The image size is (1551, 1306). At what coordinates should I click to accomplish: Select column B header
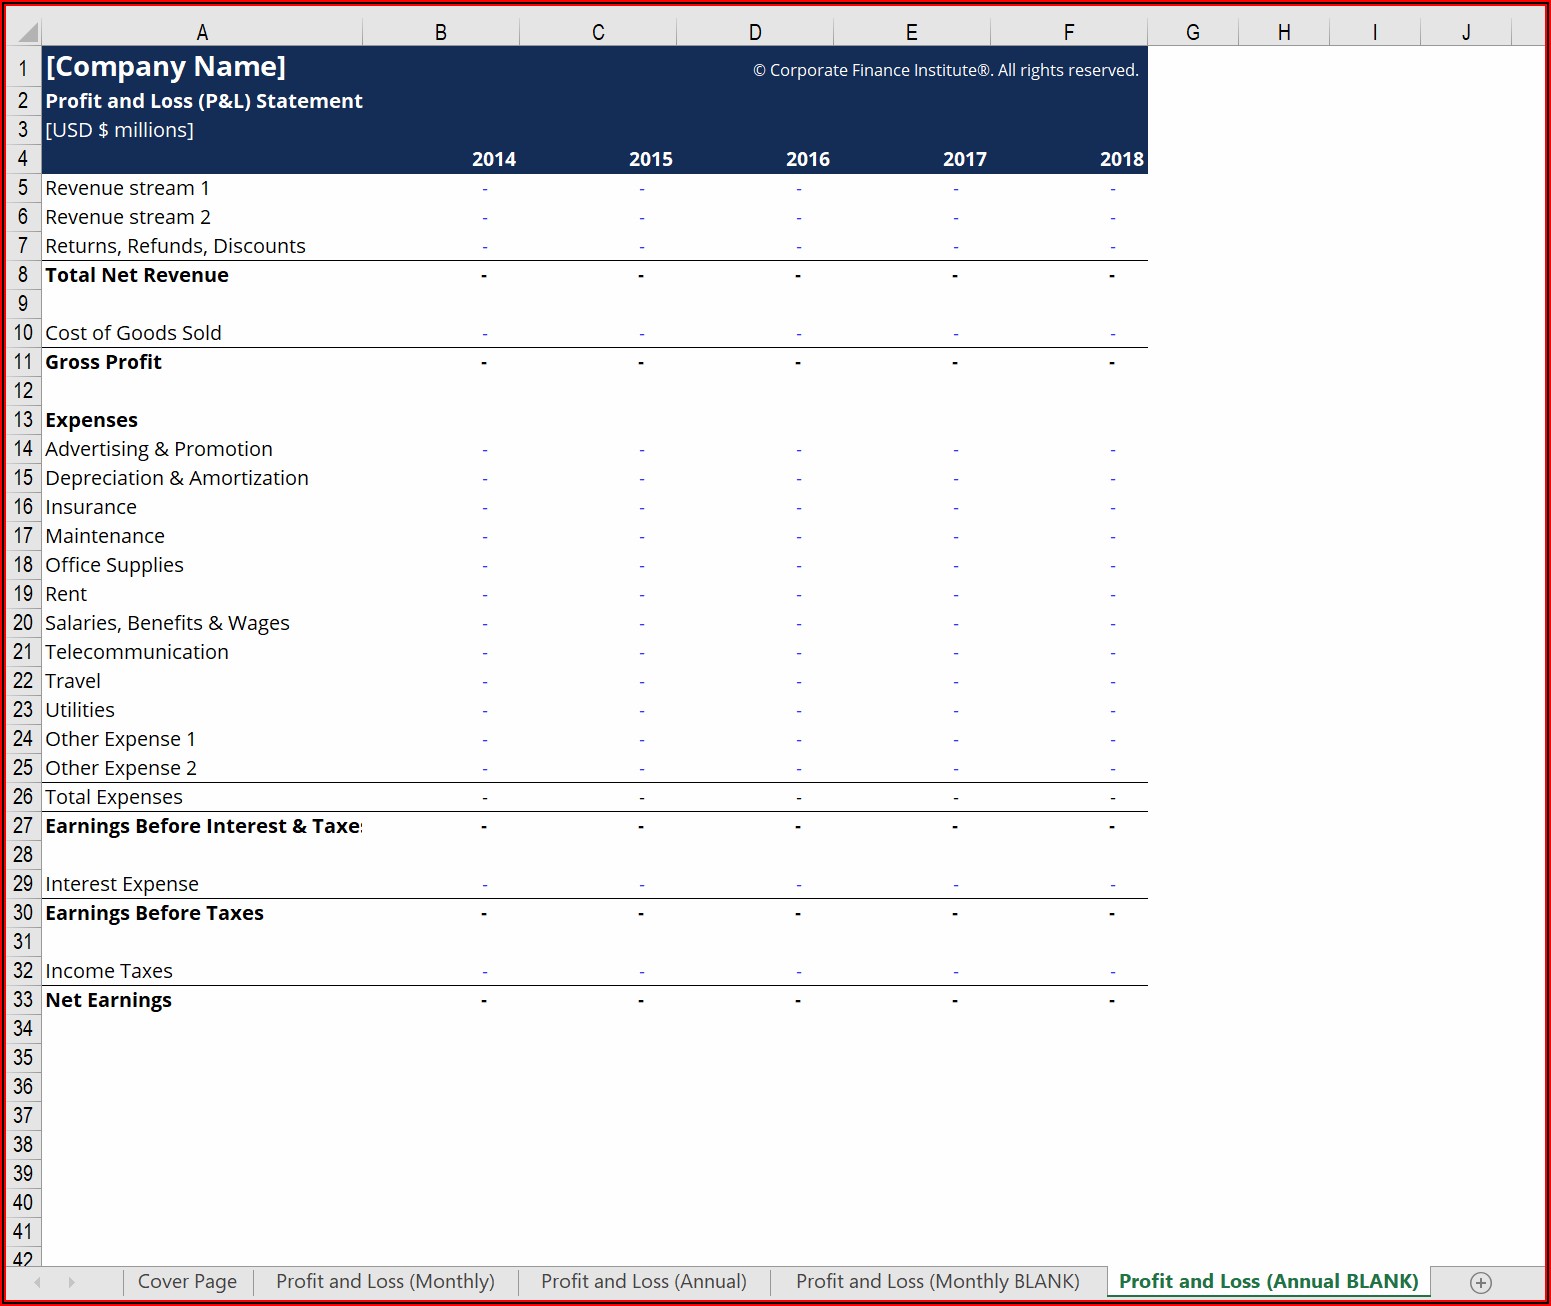tap(440, 32)
